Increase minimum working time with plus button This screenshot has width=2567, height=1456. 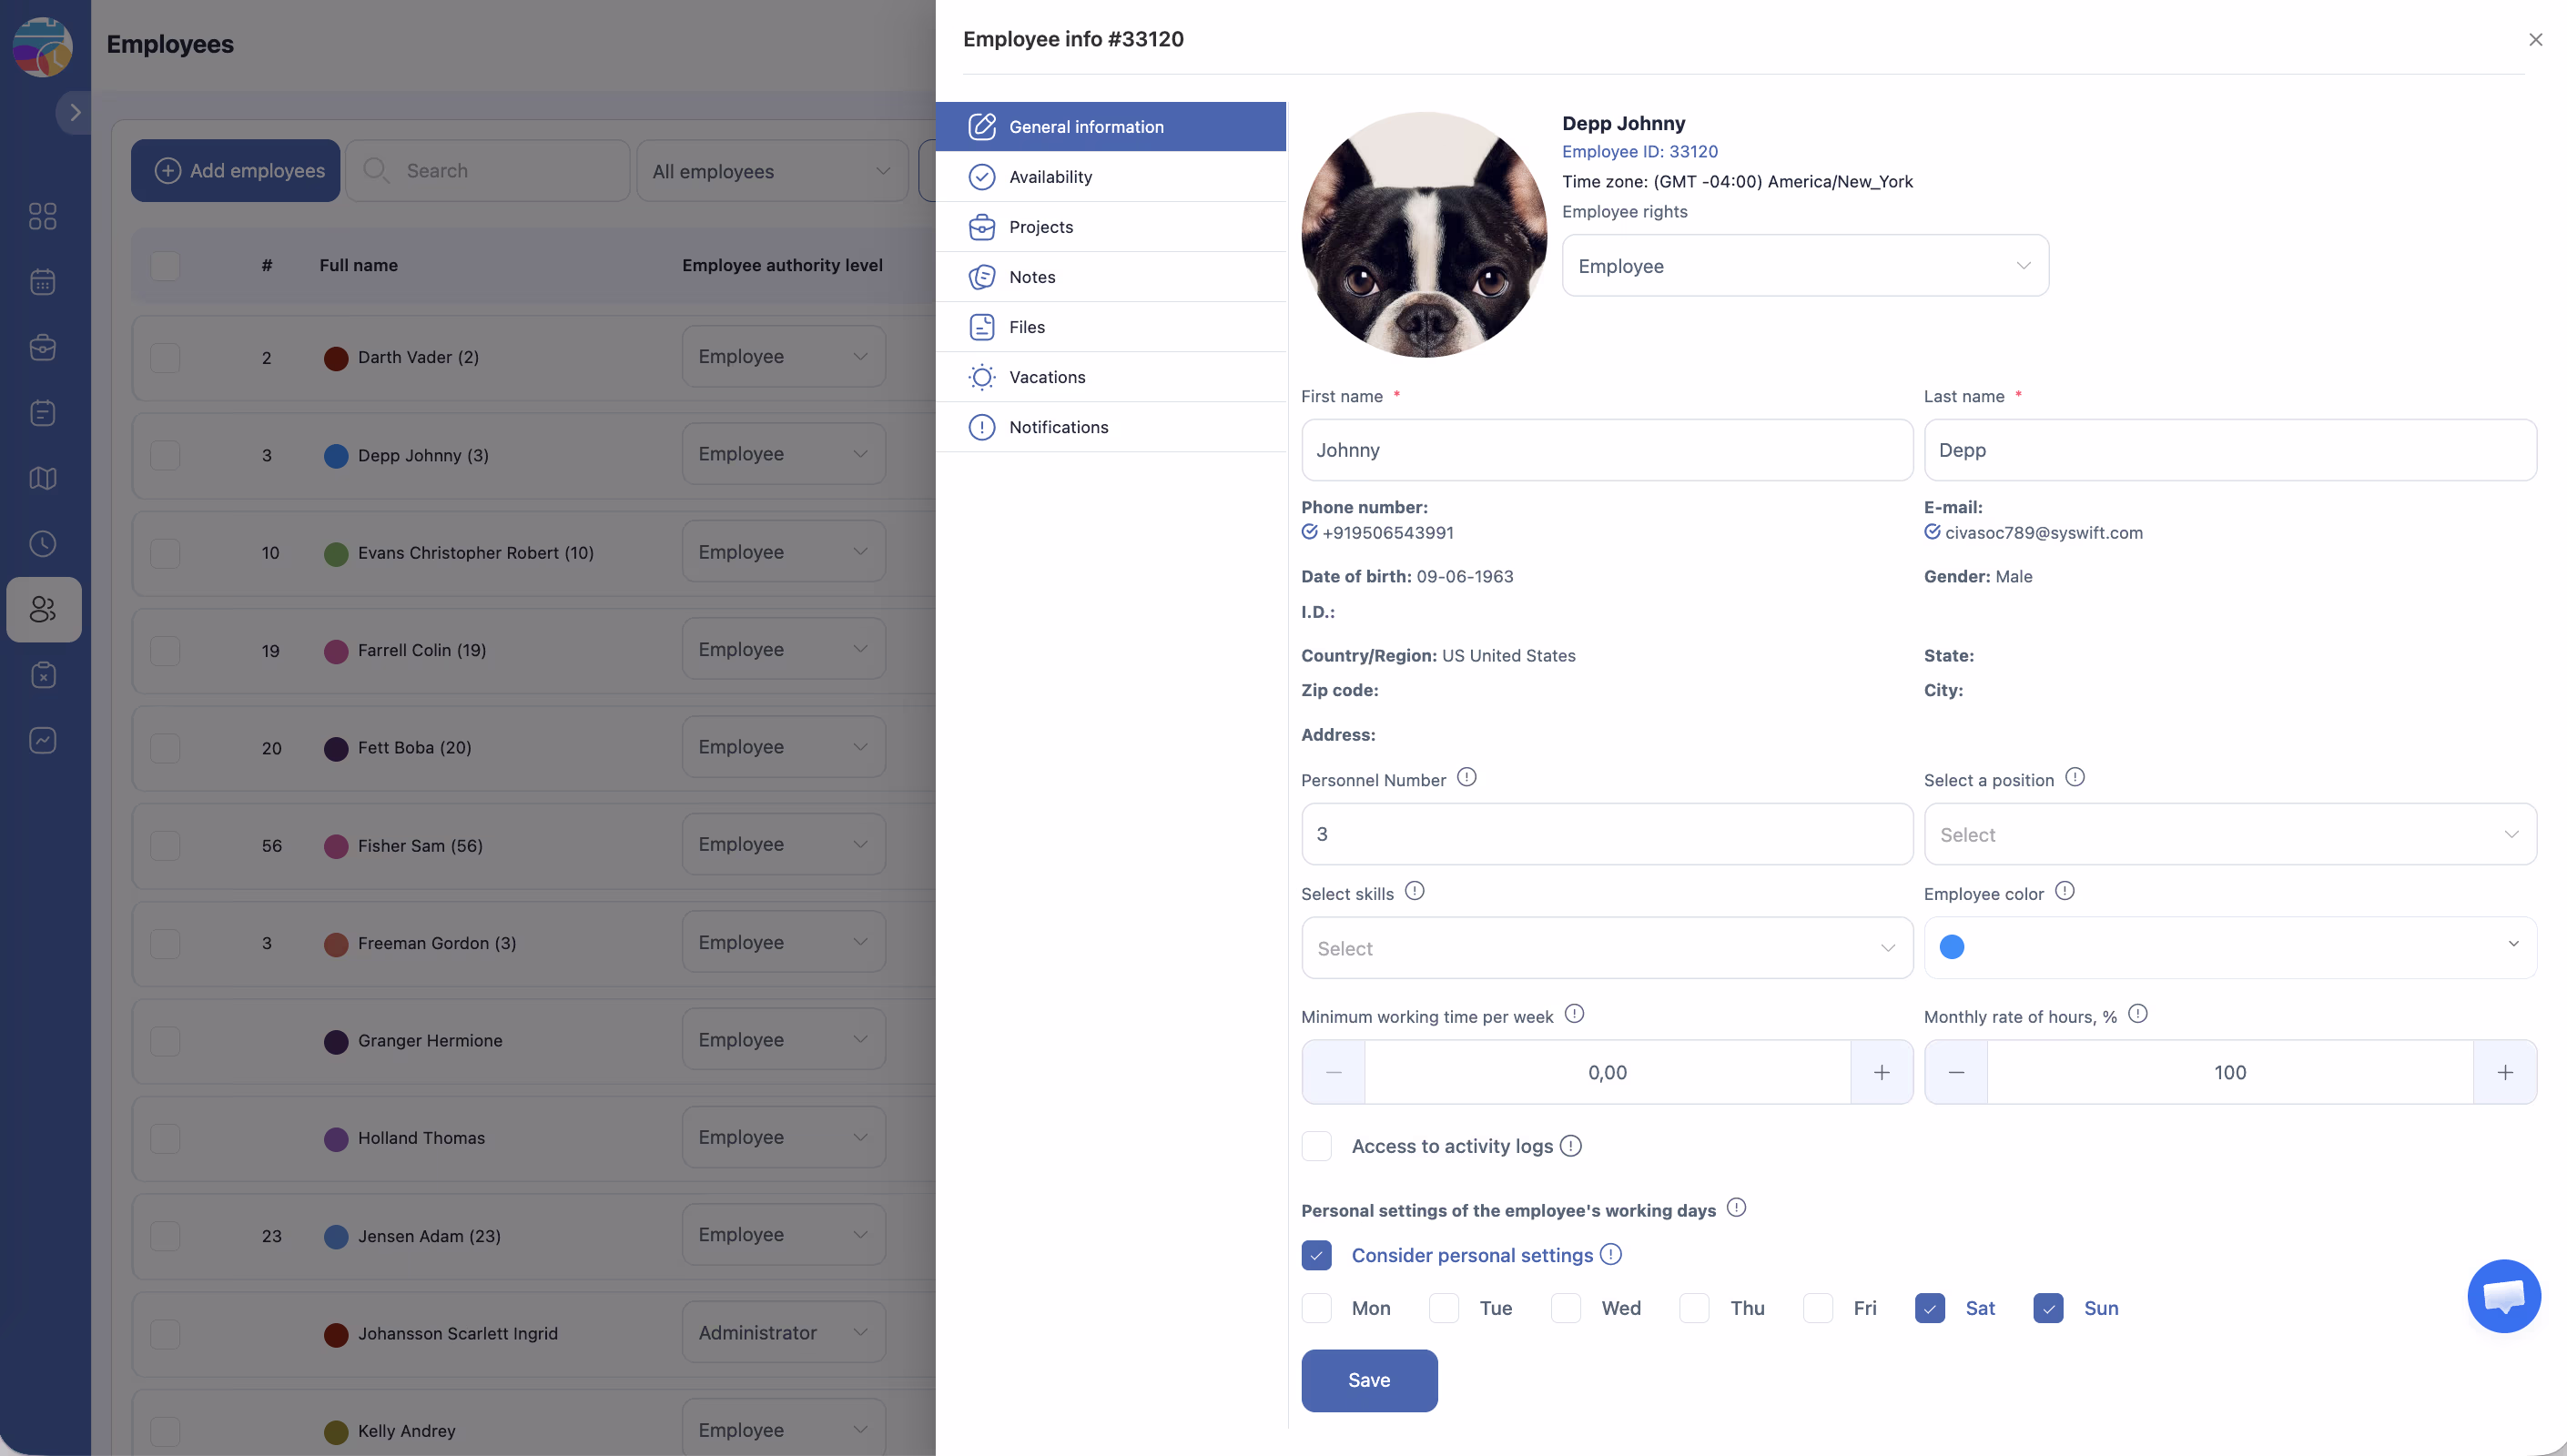(x=1881, y=1072)
